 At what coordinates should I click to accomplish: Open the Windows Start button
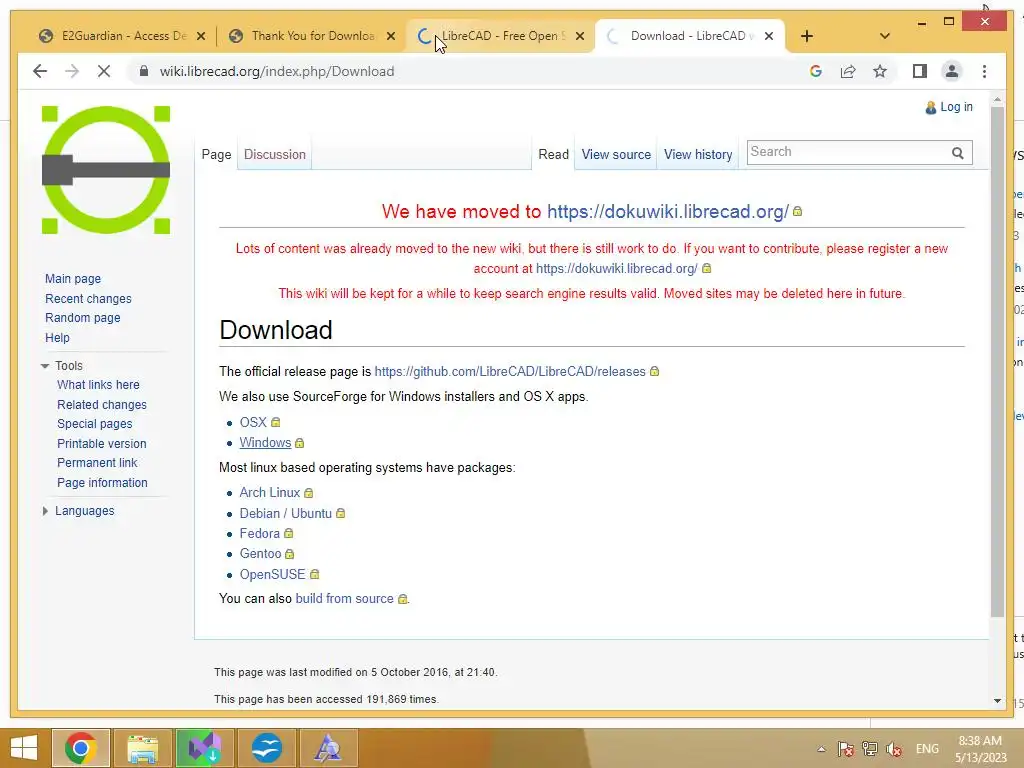coord(24,748)
